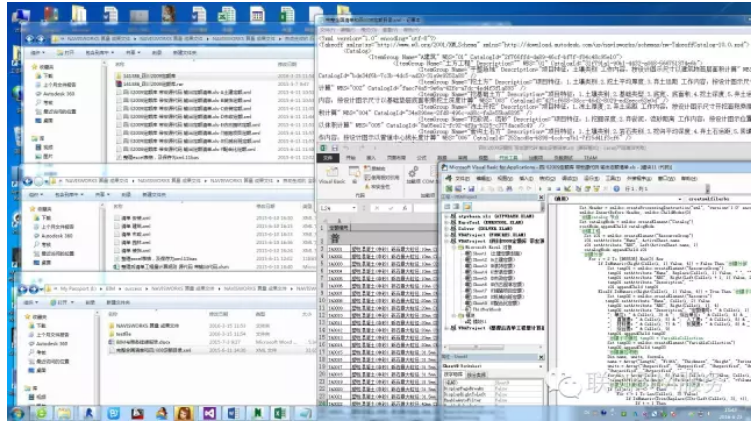This screenshot has height=424, width=756.
Task: Click the fx insert function icon in Excel
Action: click(405, 208)
